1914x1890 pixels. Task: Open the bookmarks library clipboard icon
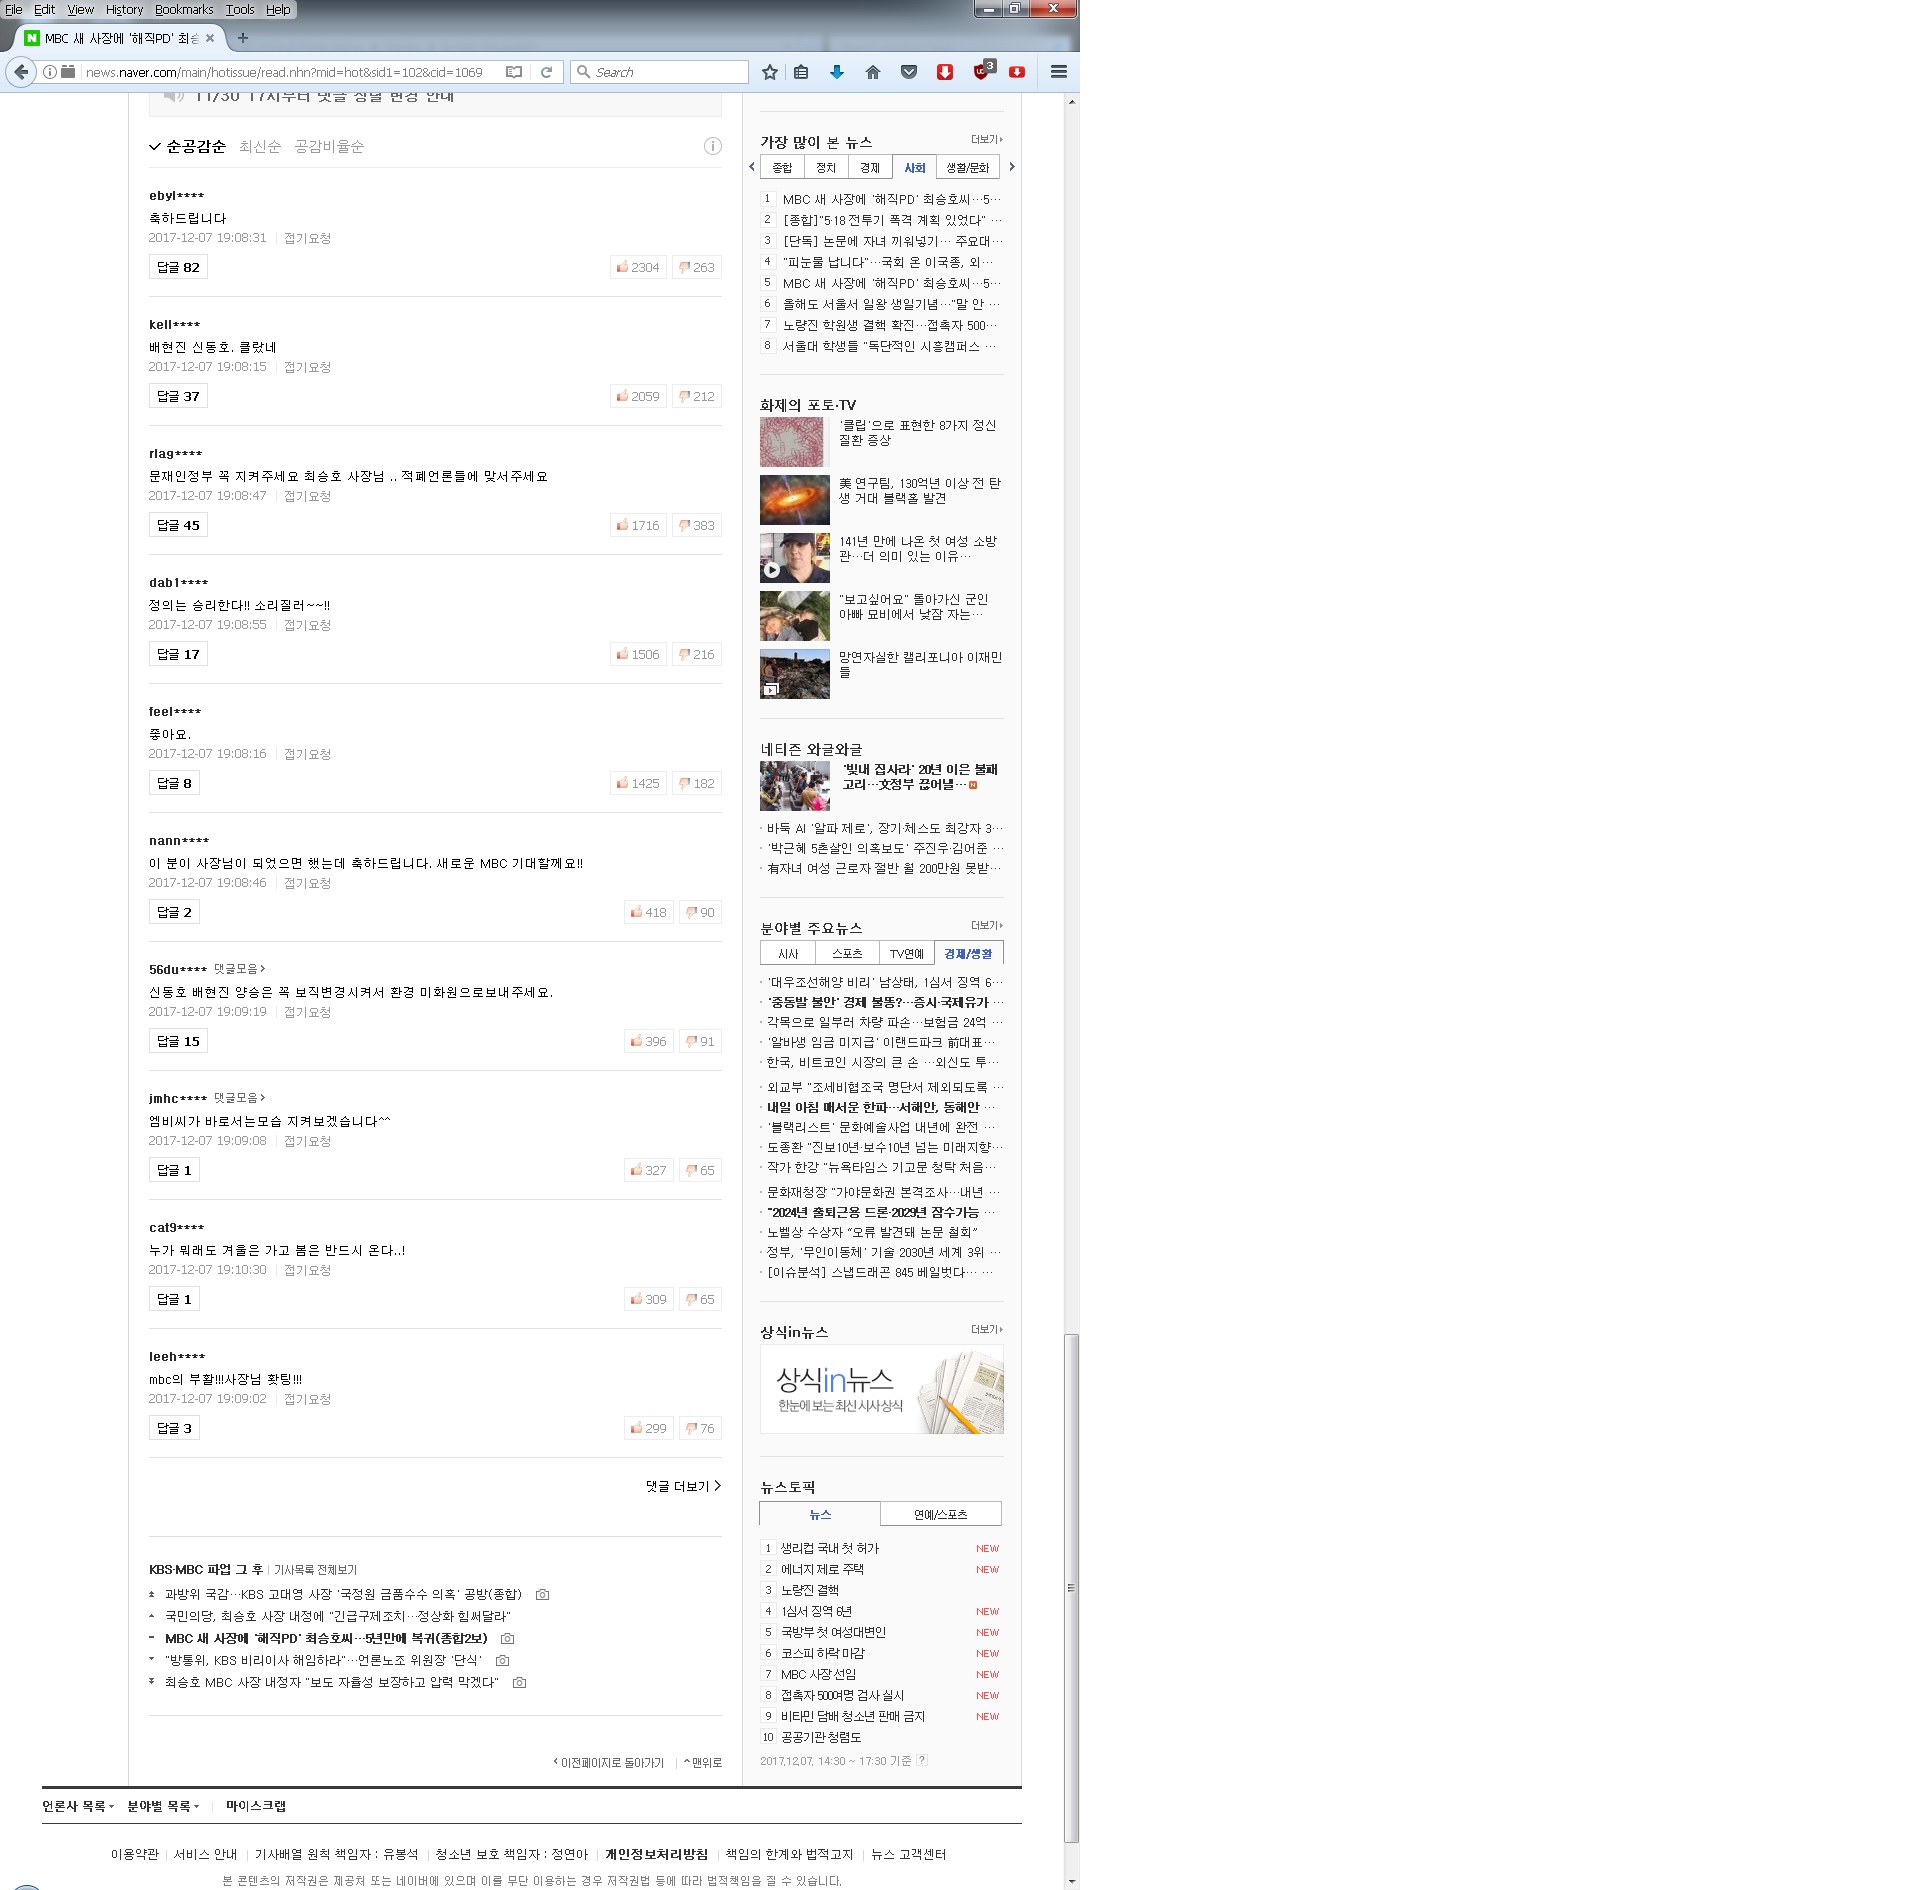[x=801, y=72]
